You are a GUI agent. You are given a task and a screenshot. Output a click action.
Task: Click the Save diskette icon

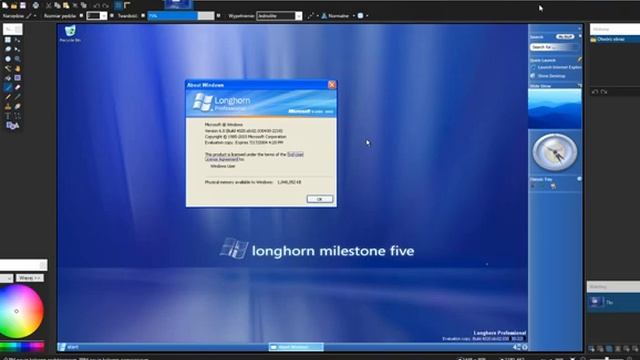[23, 5]
